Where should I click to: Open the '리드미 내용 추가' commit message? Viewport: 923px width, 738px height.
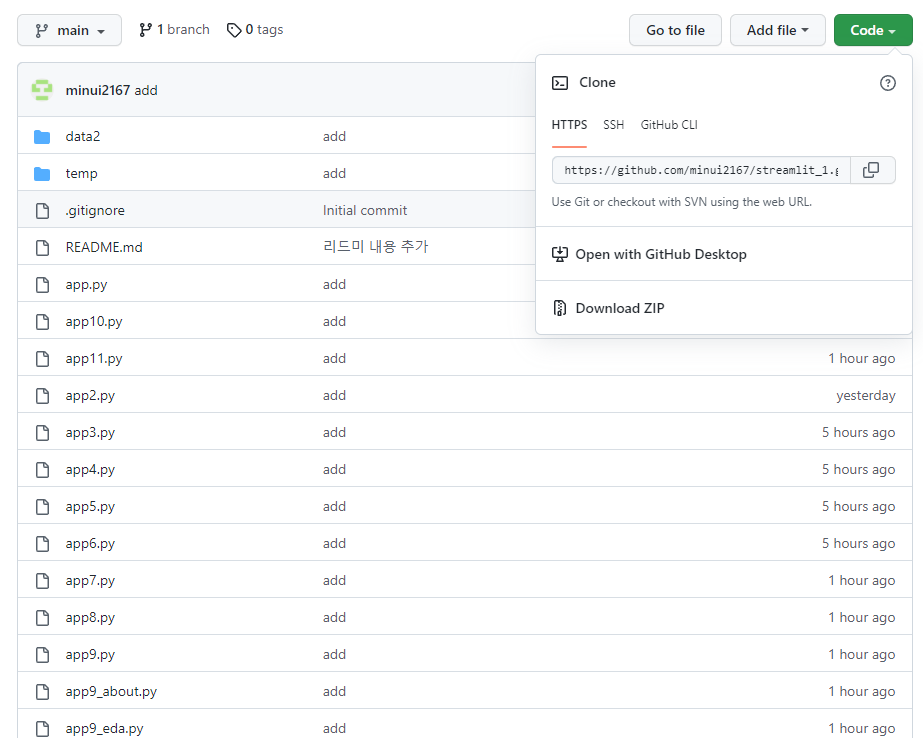tap(376, 247)
